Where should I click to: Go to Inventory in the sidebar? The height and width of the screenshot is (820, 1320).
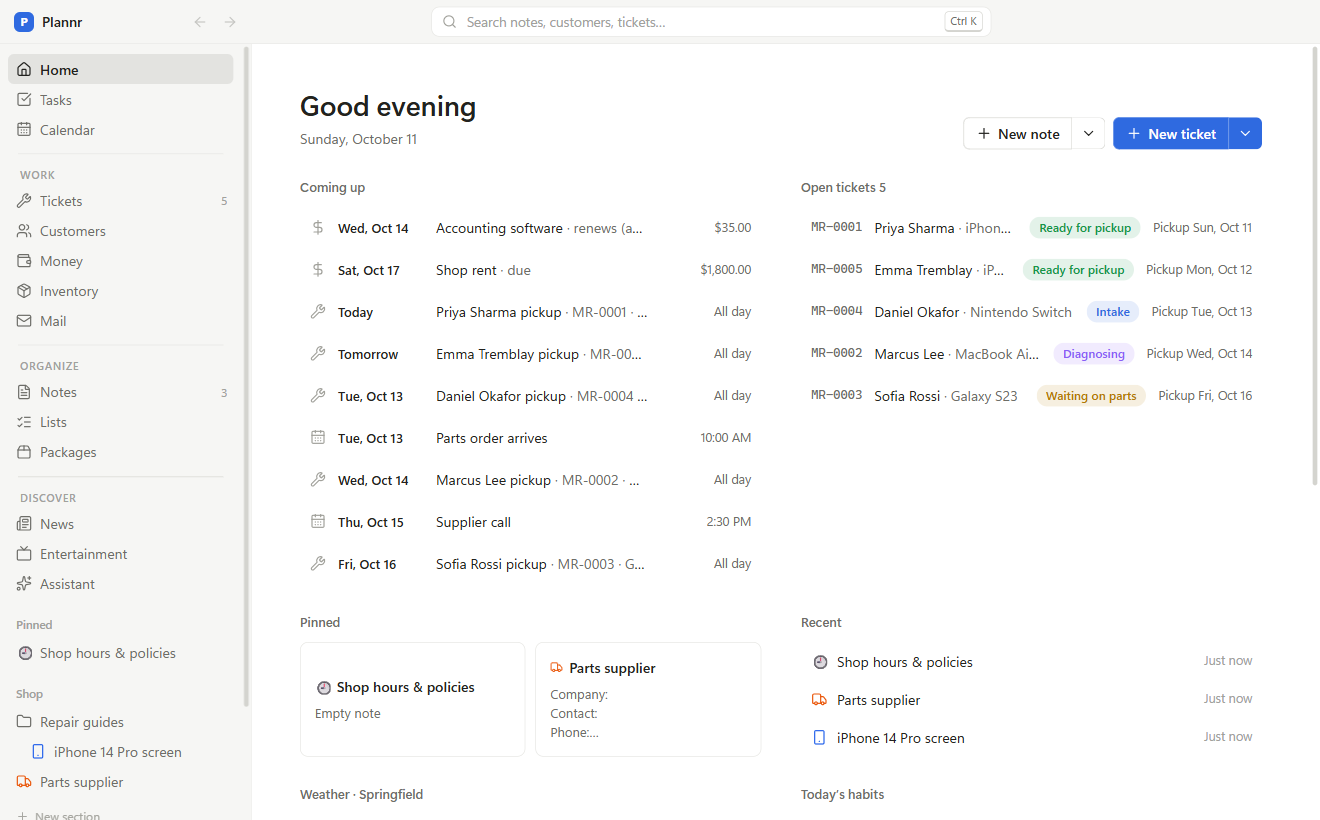(120, 291)
